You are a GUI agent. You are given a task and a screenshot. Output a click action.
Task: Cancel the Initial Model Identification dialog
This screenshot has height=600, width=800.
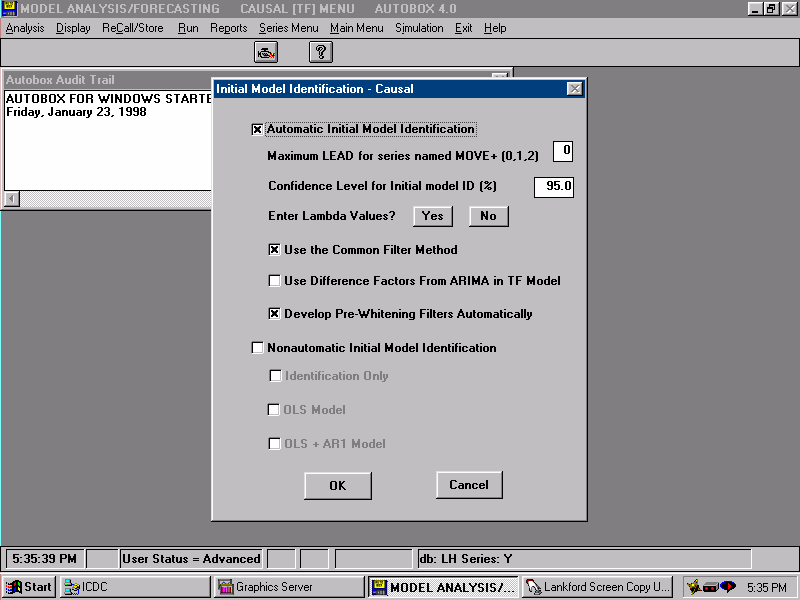469,485
